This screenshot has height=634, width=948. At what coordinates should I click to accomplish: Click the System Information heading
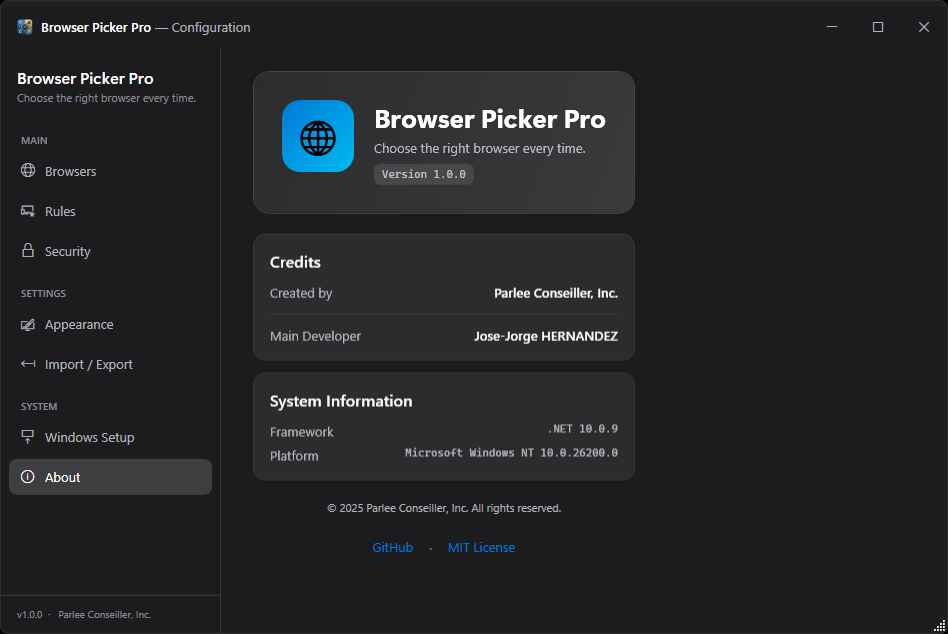pyautogui.click(x=341, y=401)
